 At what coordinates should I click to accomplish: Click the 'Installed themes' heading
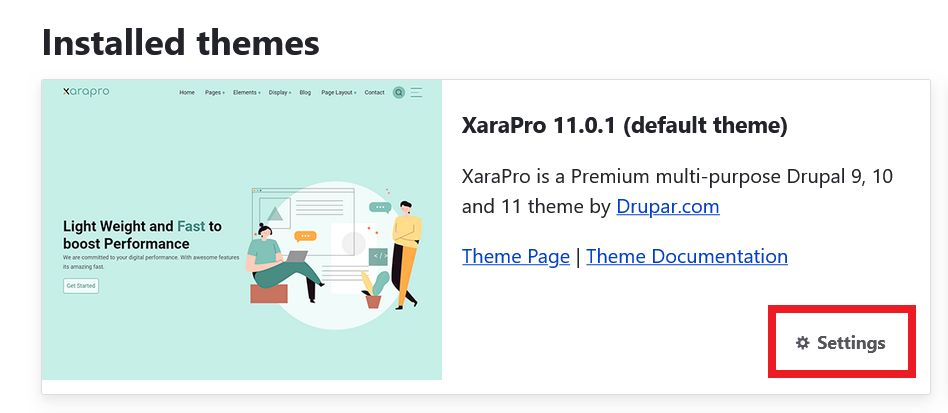(x=180, y=43)
